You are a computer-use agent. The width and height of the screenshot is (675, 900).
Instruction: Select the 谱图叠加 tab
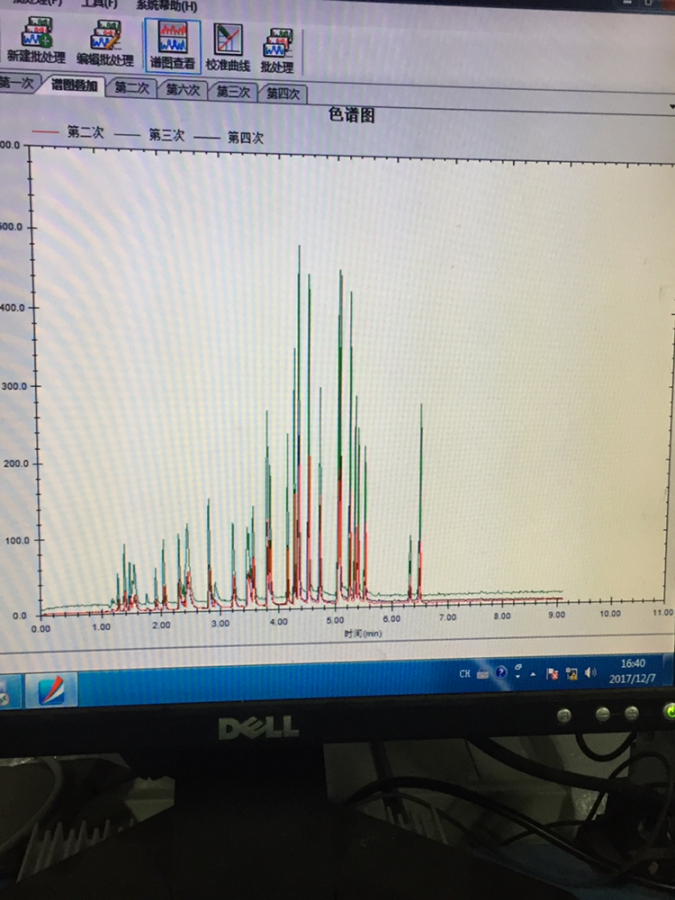tap(74, 85)
